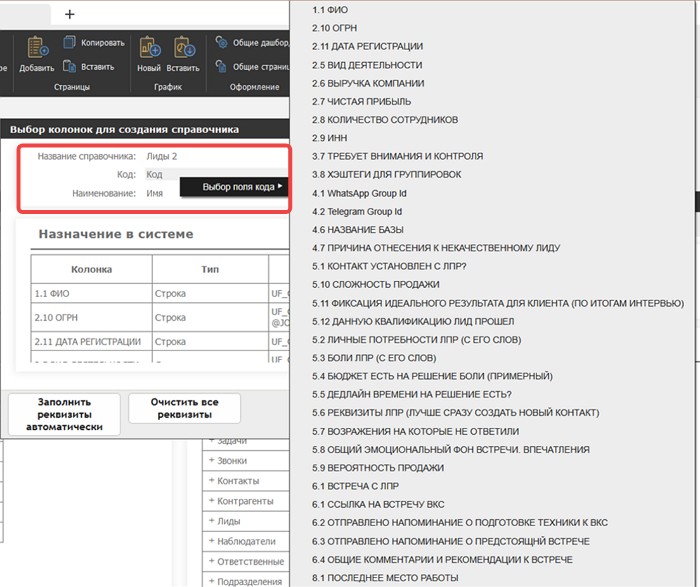Click the Вставить chart icon under График

coord(184,47)
